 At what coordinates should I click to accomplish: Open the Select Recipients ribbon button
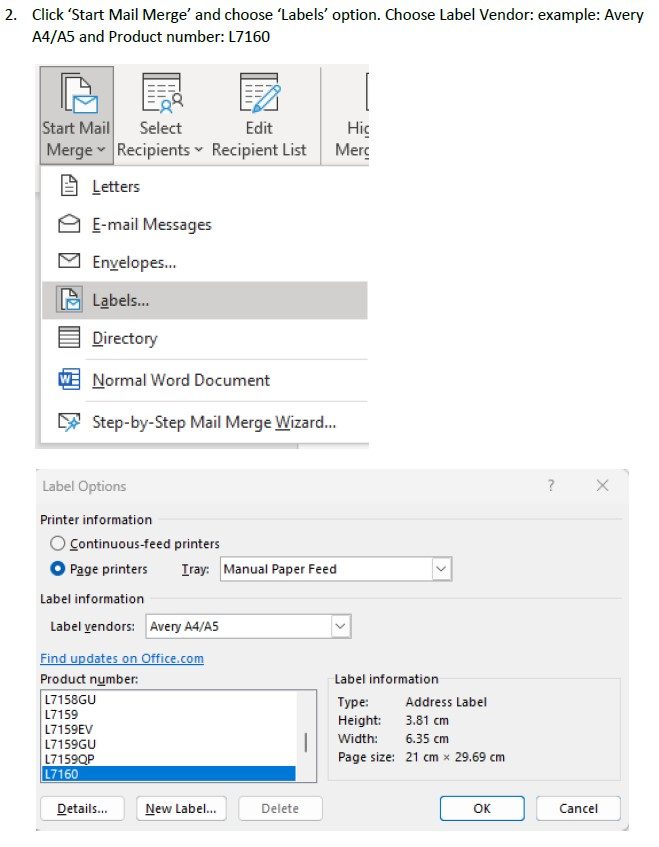(x=160, y=115)
